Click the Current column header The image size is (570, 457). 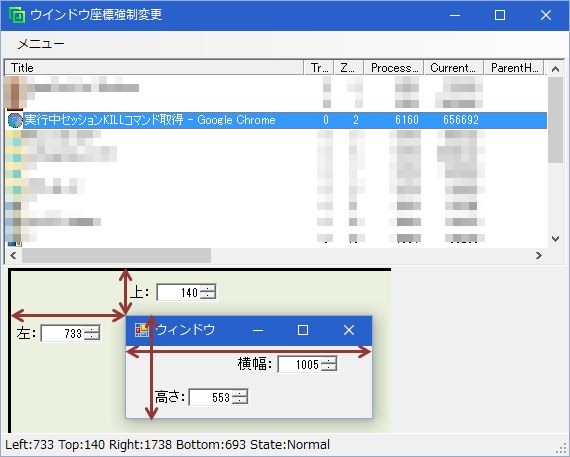click(x=454, y=68)
